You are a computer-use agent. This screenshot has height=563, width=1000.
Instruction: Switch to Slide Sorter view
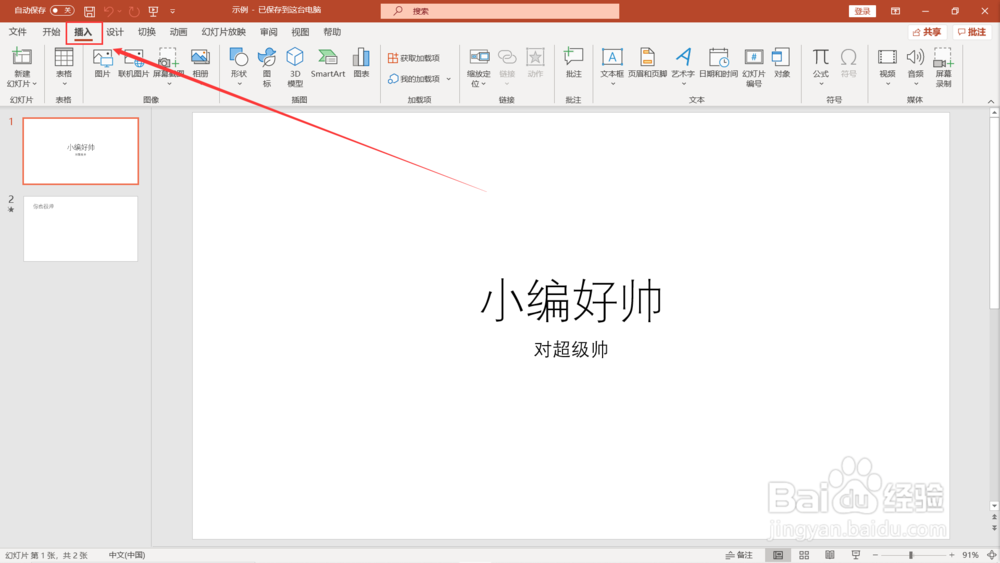(804, 555)
